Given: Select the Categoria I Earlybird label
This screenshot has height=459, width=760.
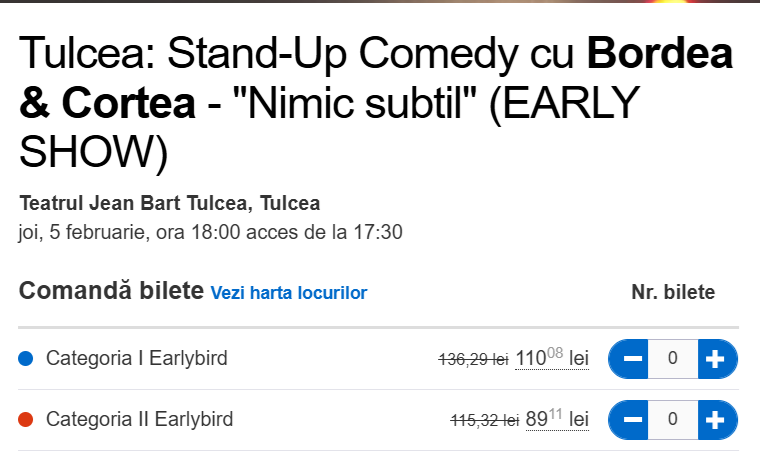Looking at the screenshot, I should [x=137, y=359].
